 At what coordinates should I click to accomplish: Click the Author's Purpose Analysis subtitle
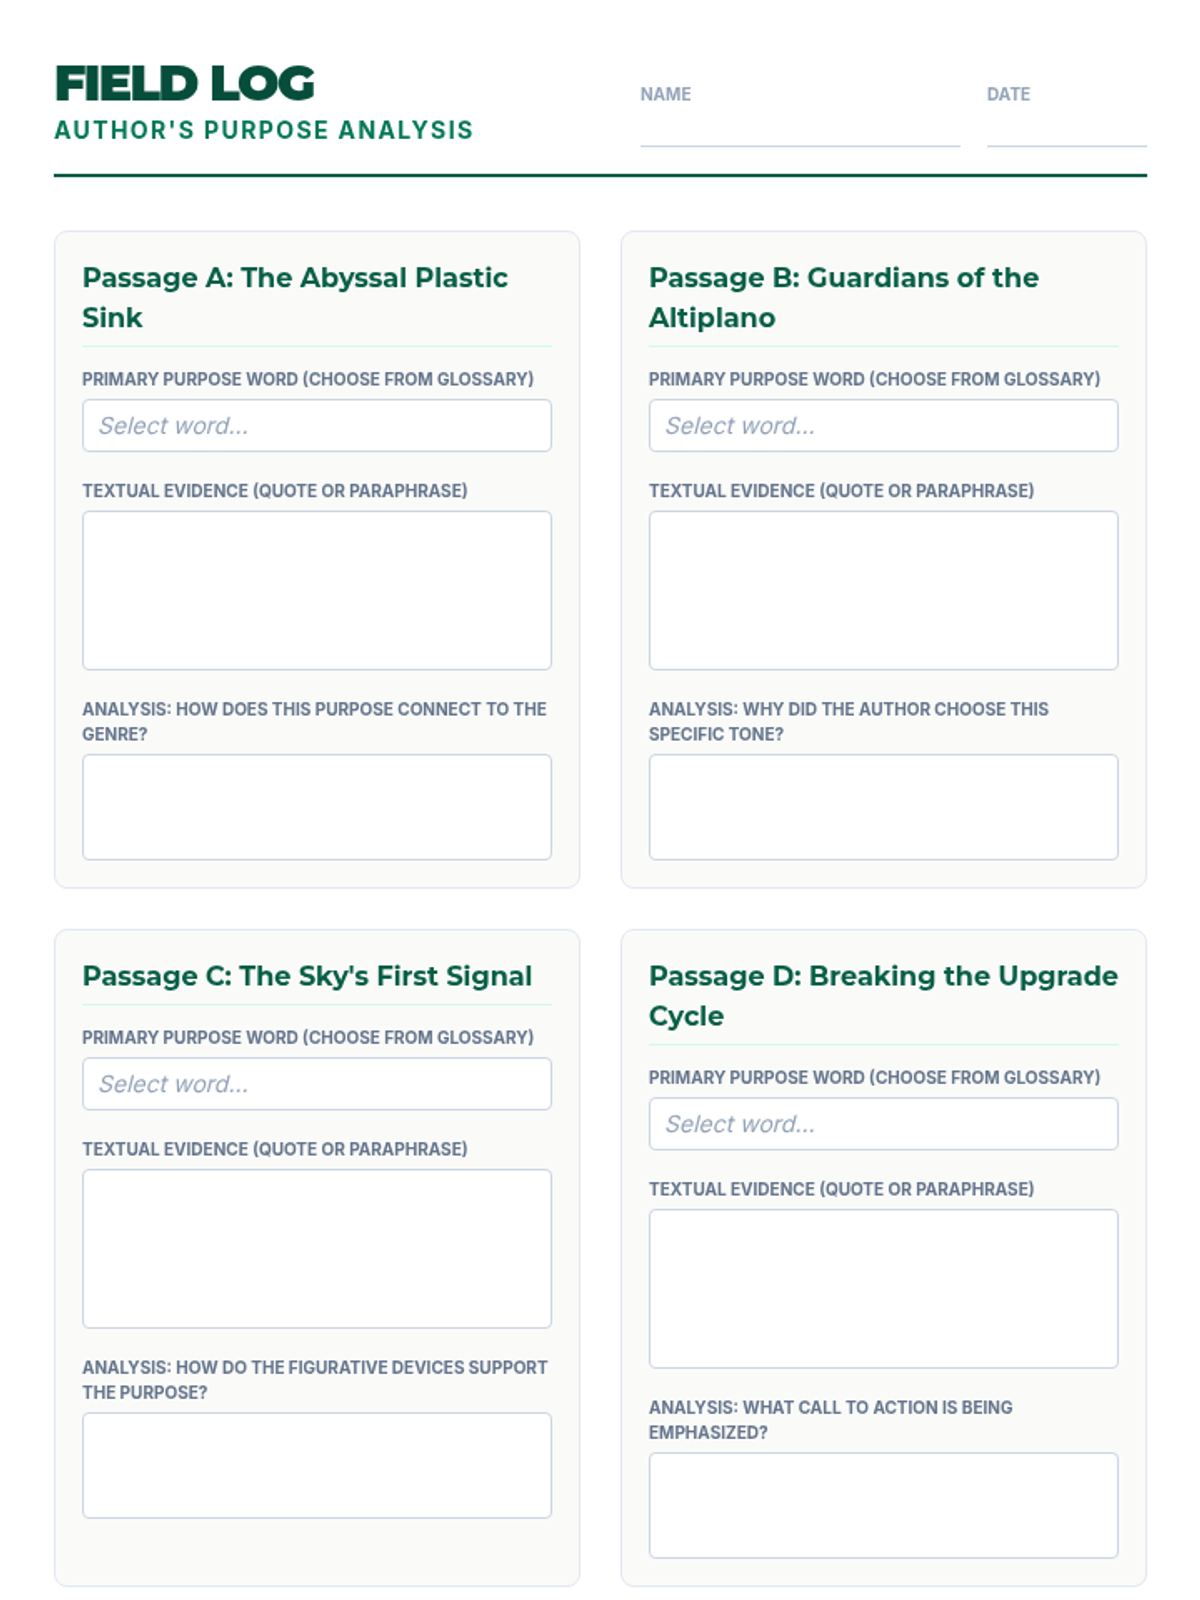point(263,131)
